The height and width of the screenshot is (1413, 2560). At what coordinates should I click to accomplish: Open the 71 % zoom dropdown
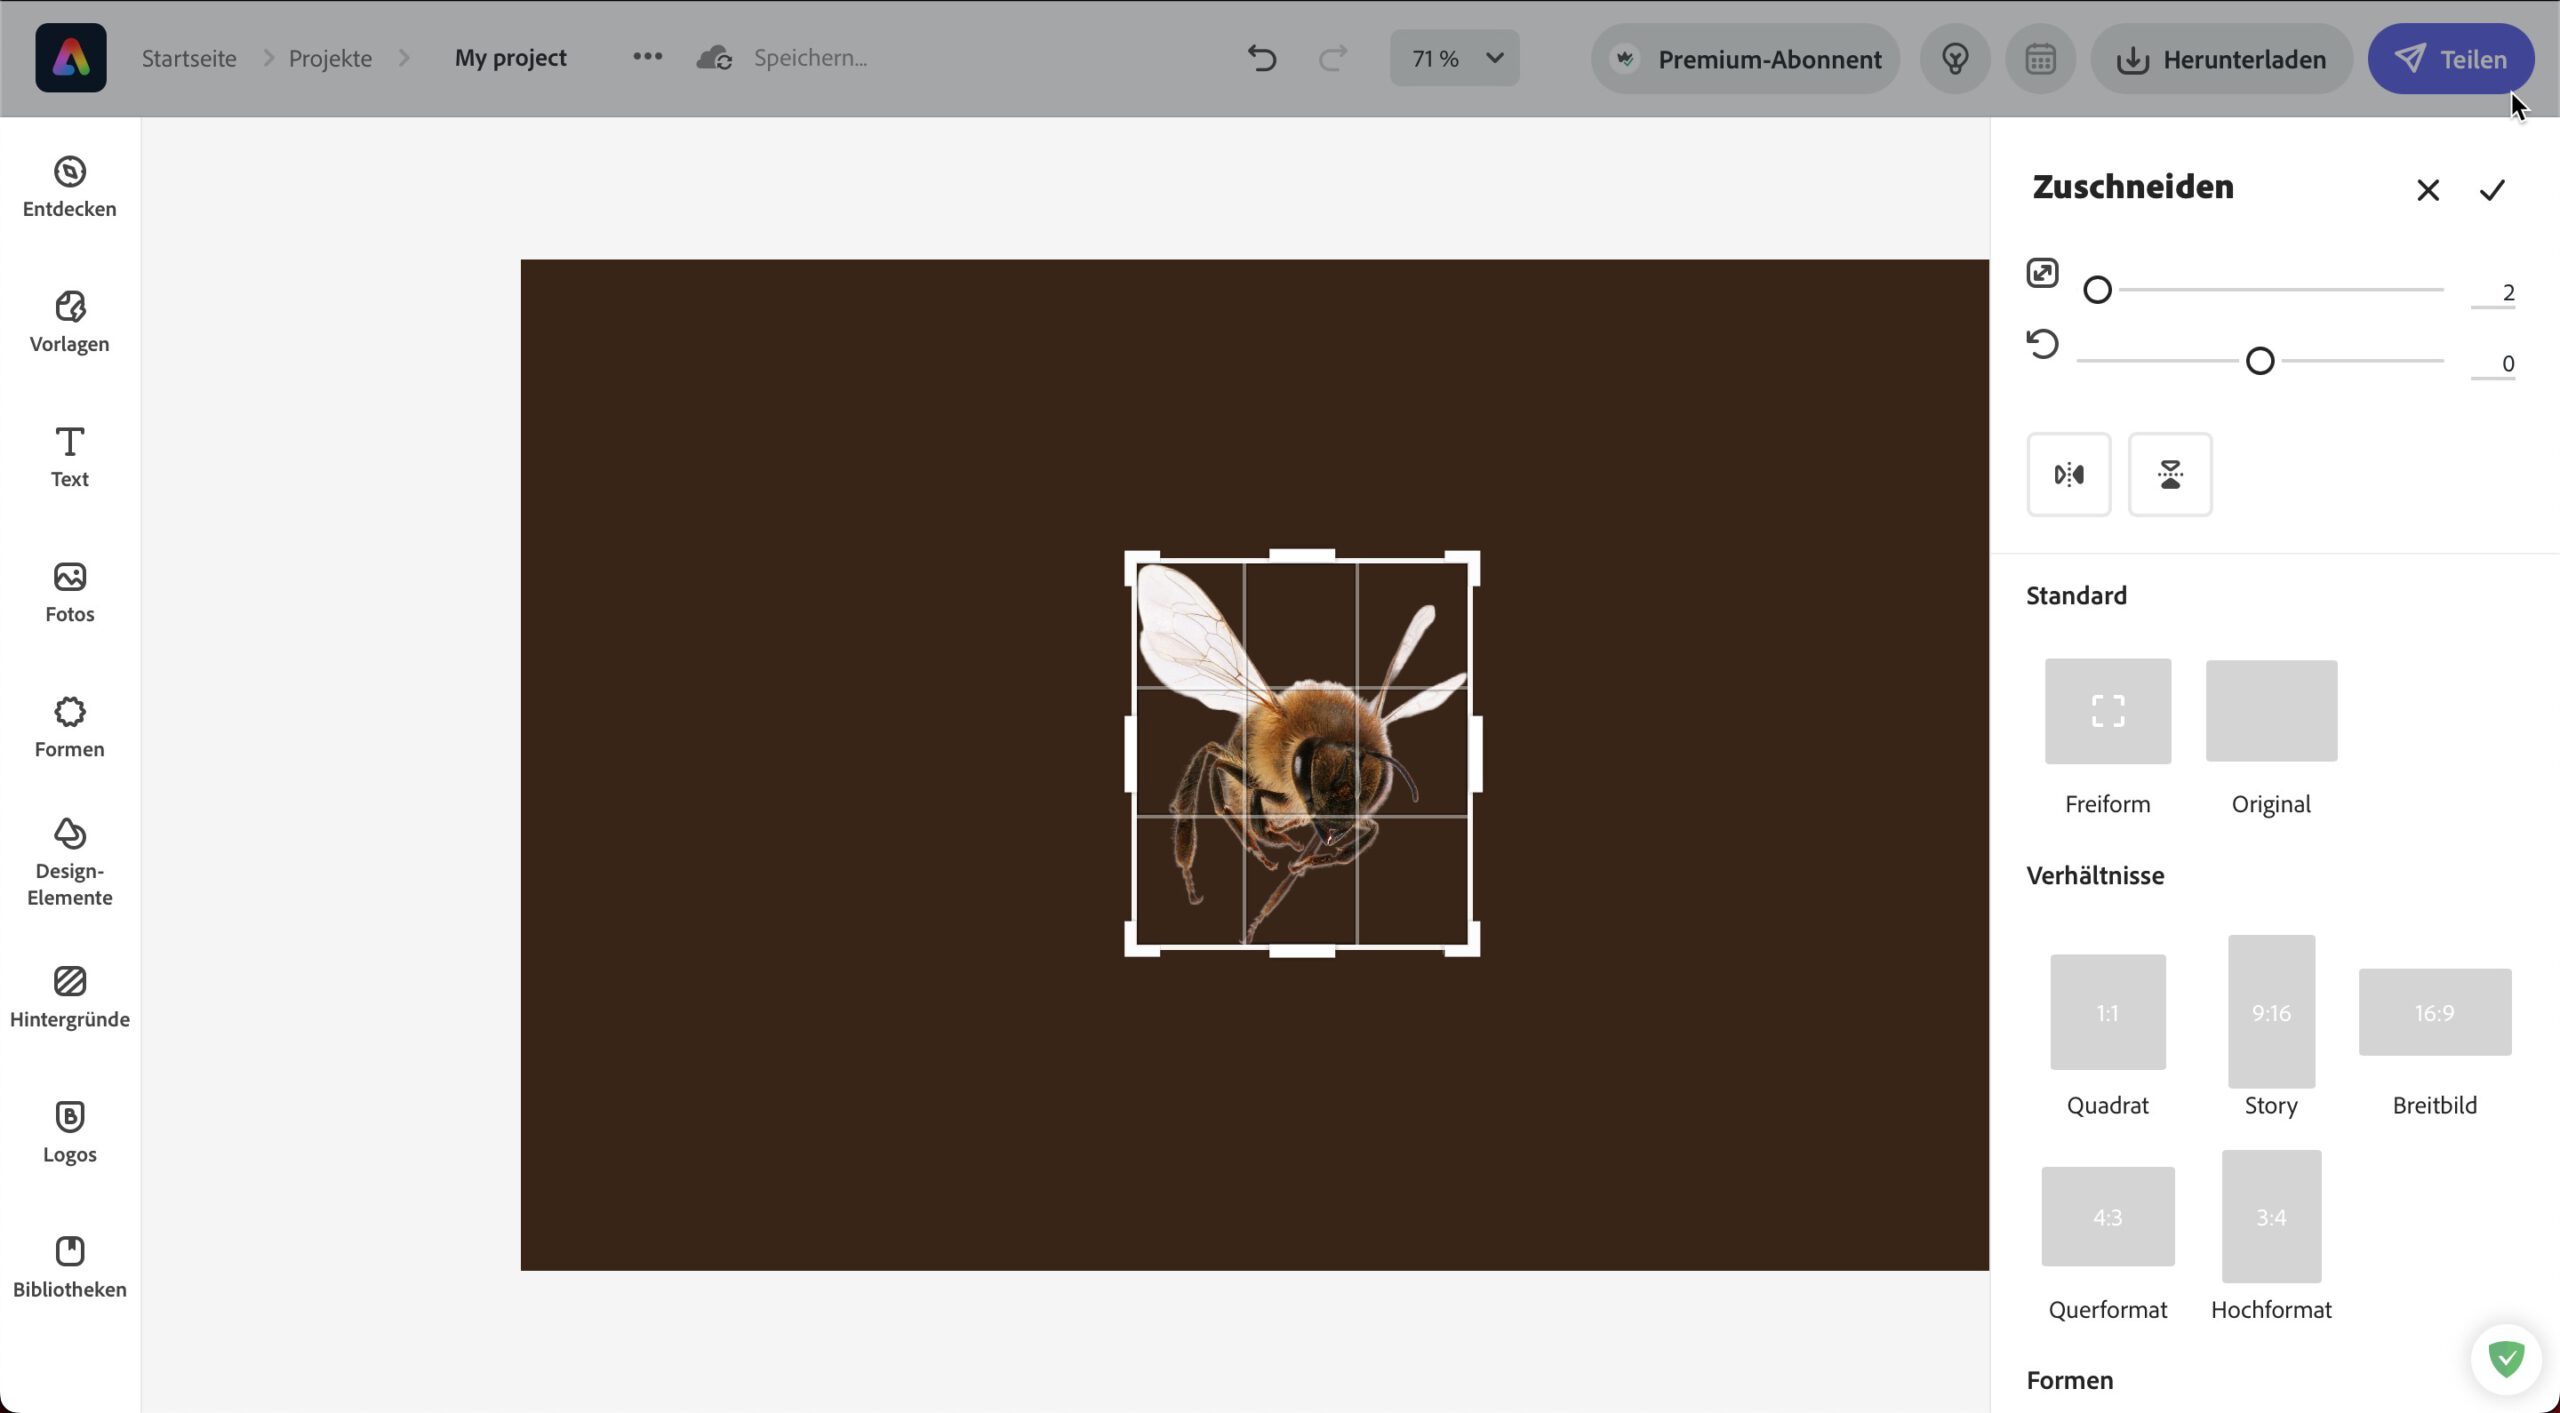pos(1454,58)
